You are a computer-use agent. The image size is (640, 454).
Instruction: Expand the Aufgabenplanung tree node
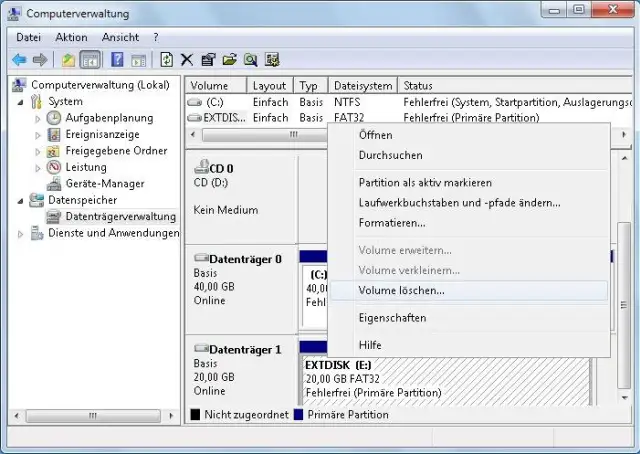coord(39,118)
